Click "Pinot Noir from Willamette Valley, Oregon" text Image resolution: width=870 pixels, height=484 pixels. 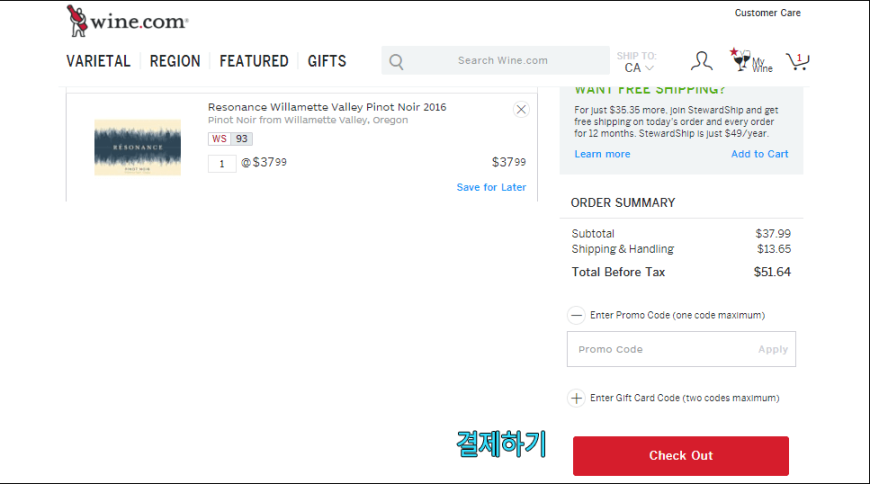pos(308,120)
